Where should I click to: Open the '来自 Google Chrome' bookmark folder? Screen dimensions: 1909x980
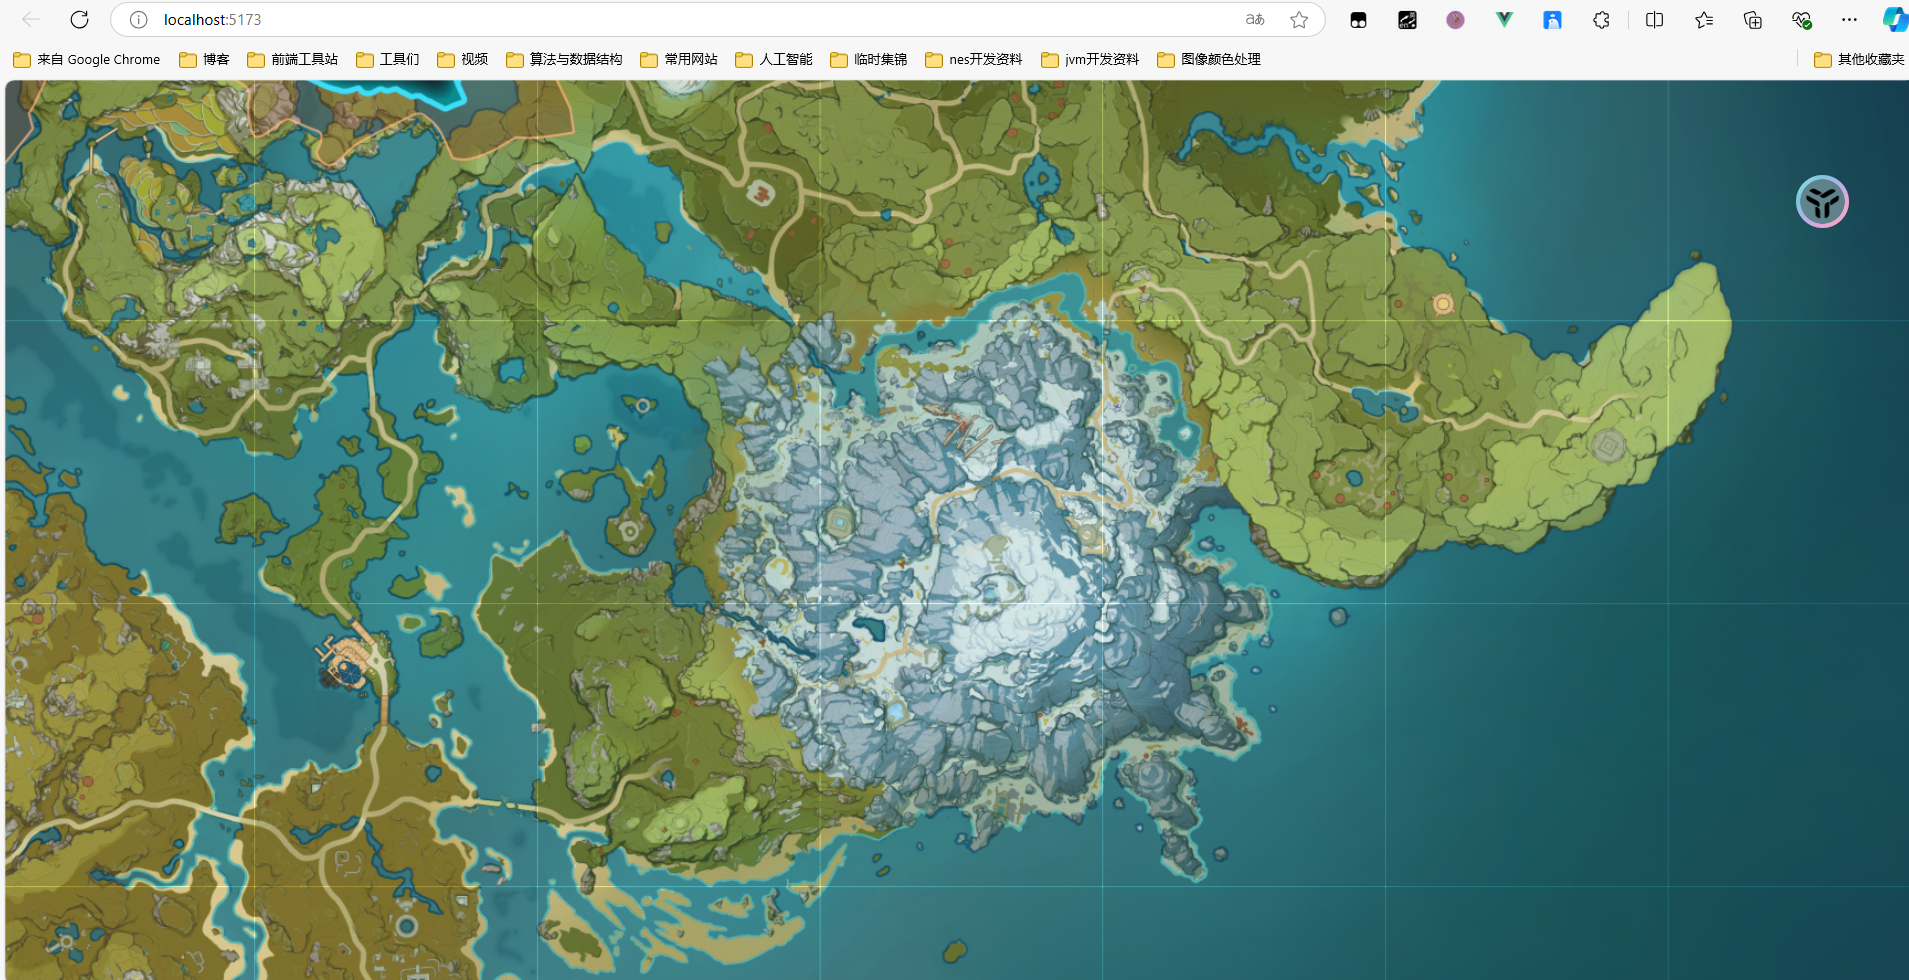pyautogui.click(x=87, y=59)
